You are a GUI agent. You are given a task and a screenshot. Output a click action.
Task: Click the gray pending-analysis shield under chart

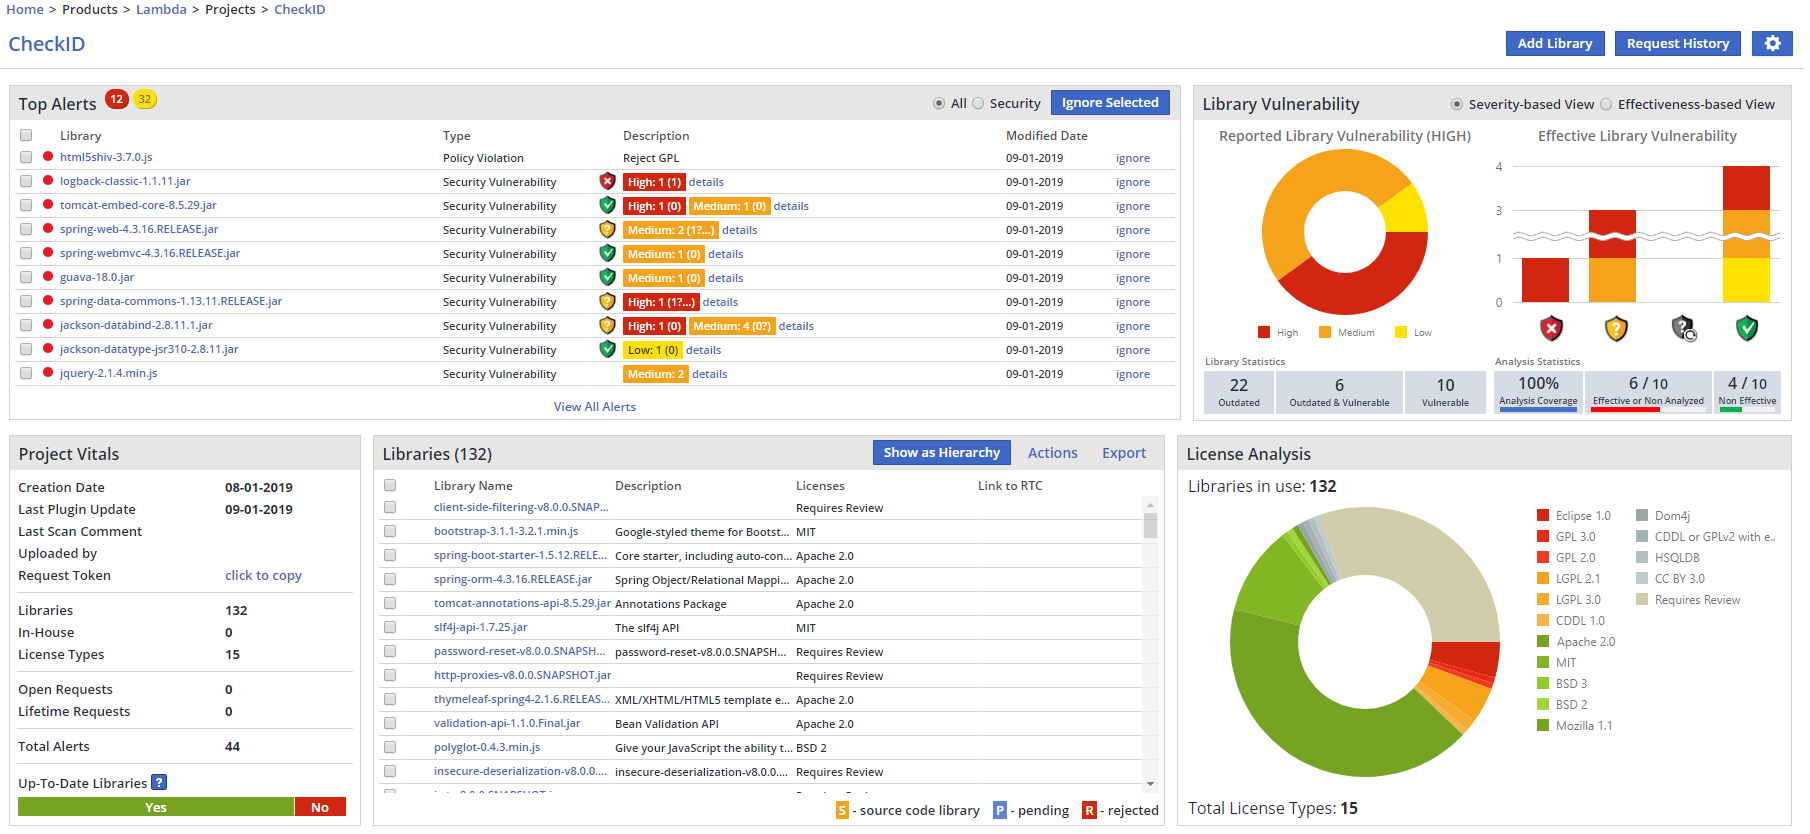click(x=1683, y=328)
